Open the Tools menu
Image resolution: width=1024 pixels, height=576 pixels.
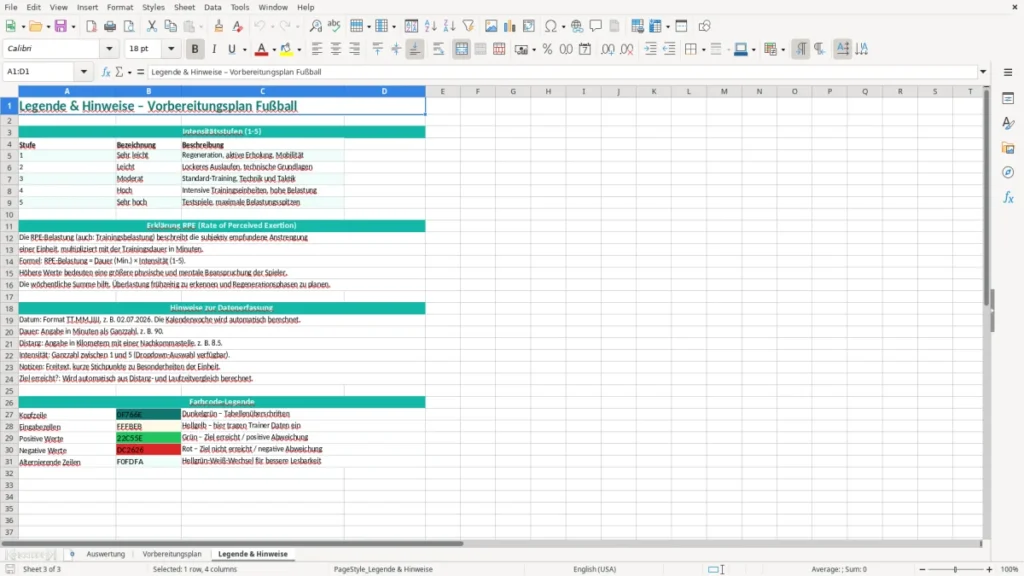pyautogui.click(x=240, y=7)
